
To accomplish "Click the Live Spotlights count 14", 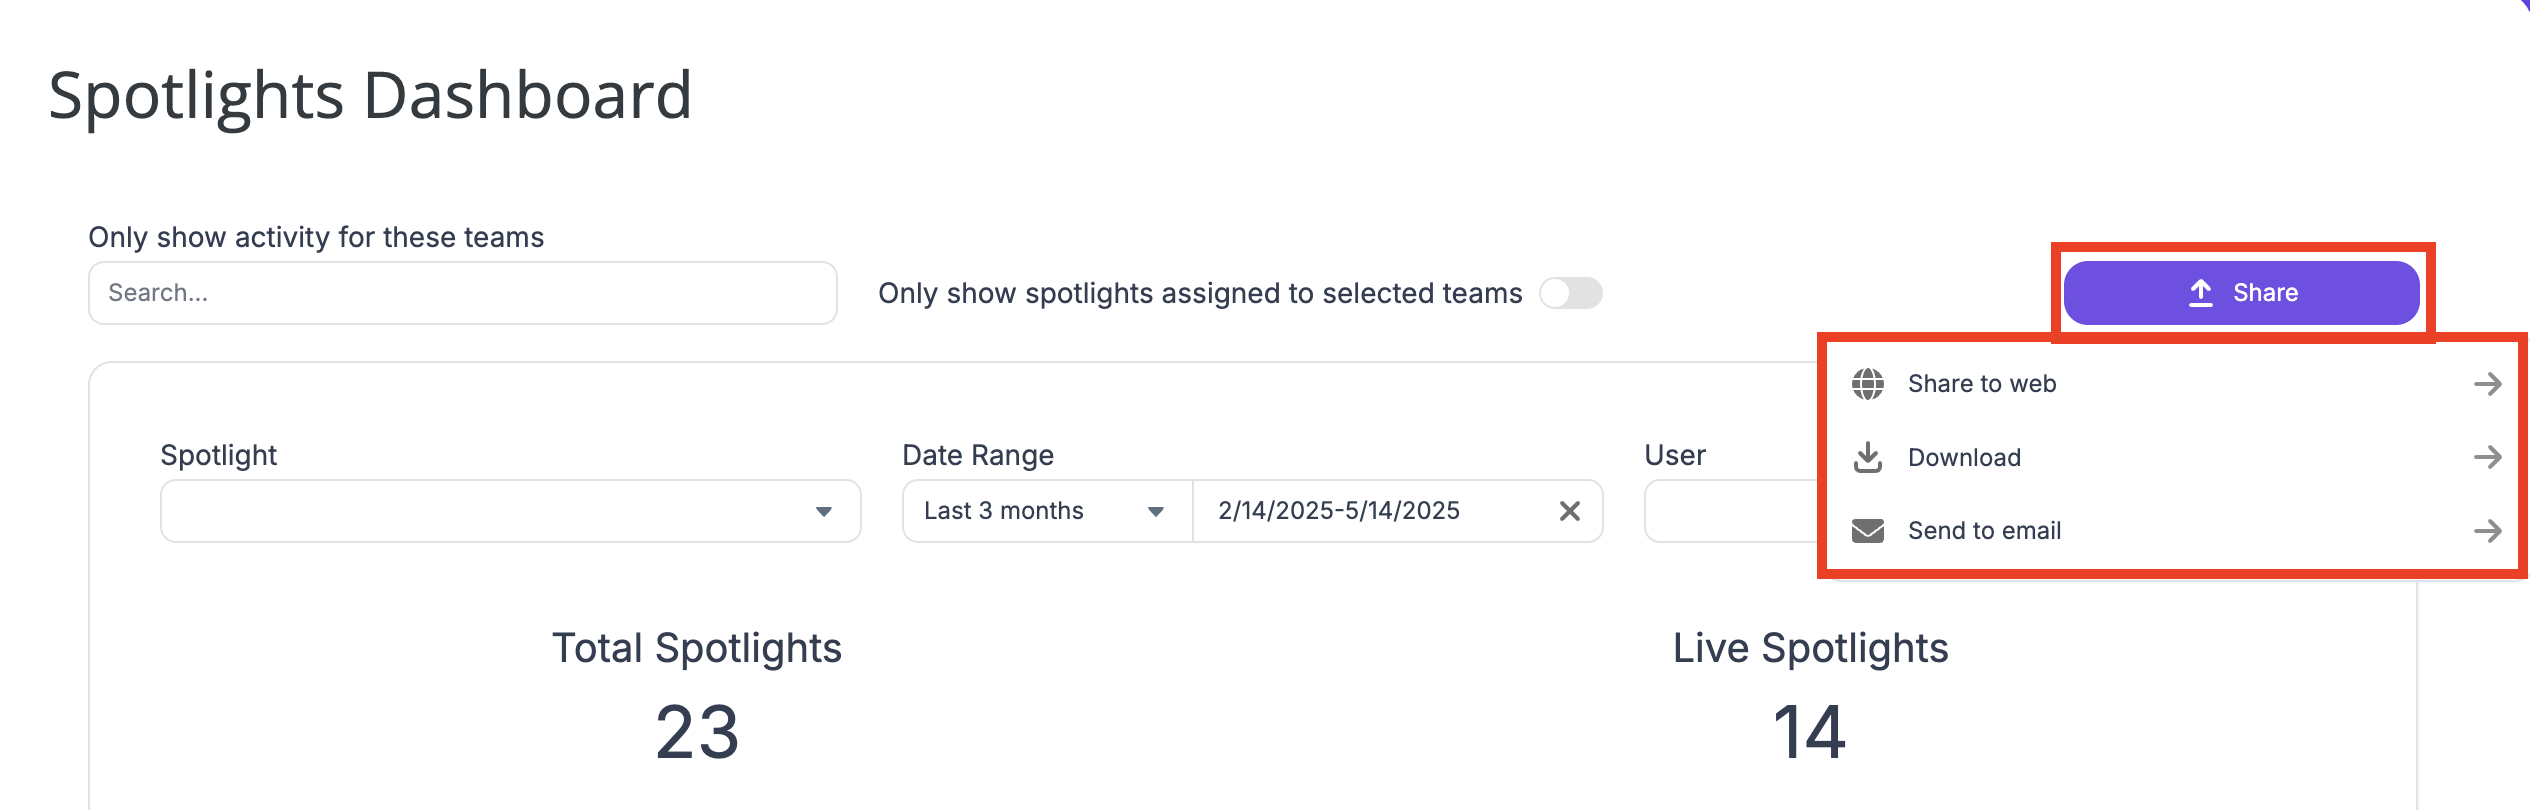I will (x=1810, y=732).
